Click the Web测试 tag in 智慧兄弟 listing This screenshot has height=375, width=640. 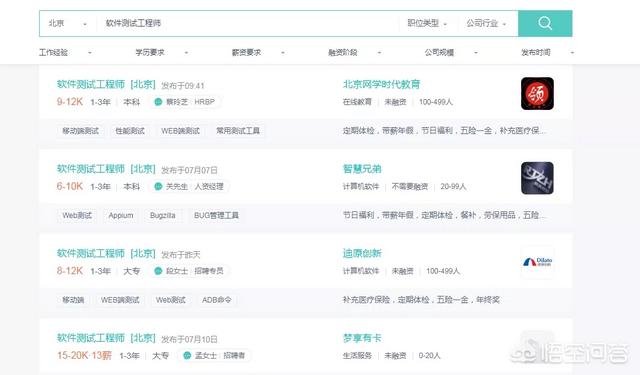pos(77,215)
